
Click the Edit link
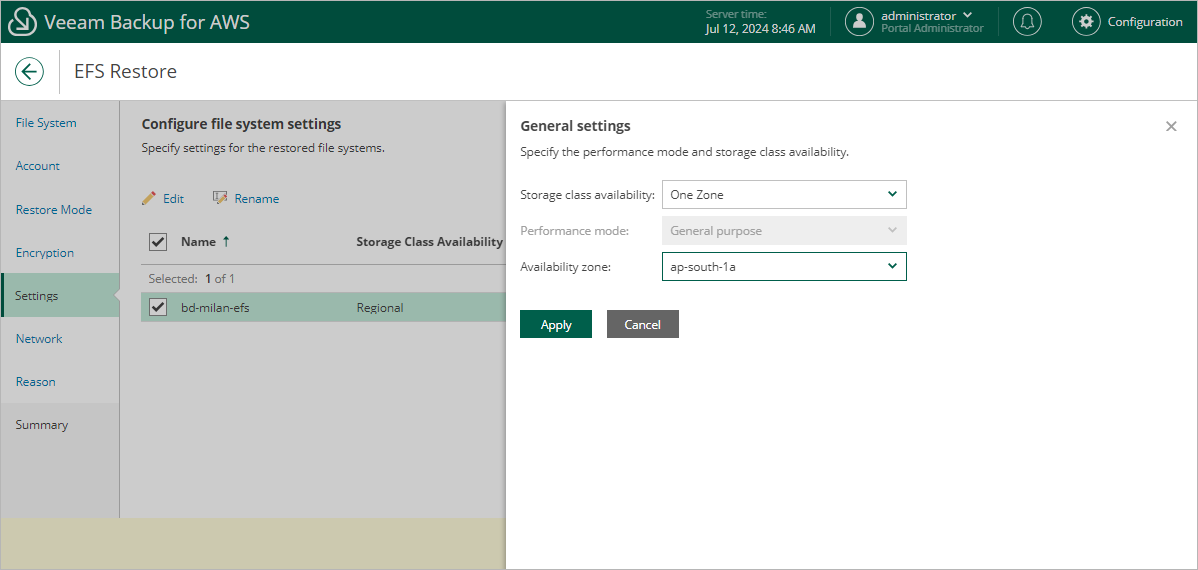click(x=173, y=198)
